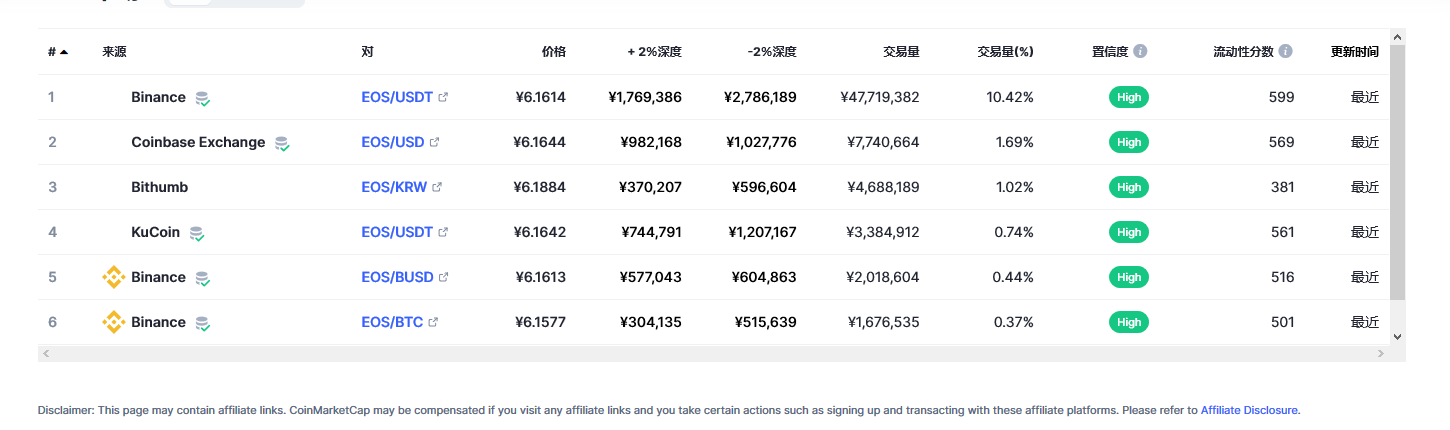Image resolution: width=1450 pixels, height=430 pixels.
Task: Open the EOS/USDT pair link for Binance
Action: click(x=397, y=97)
